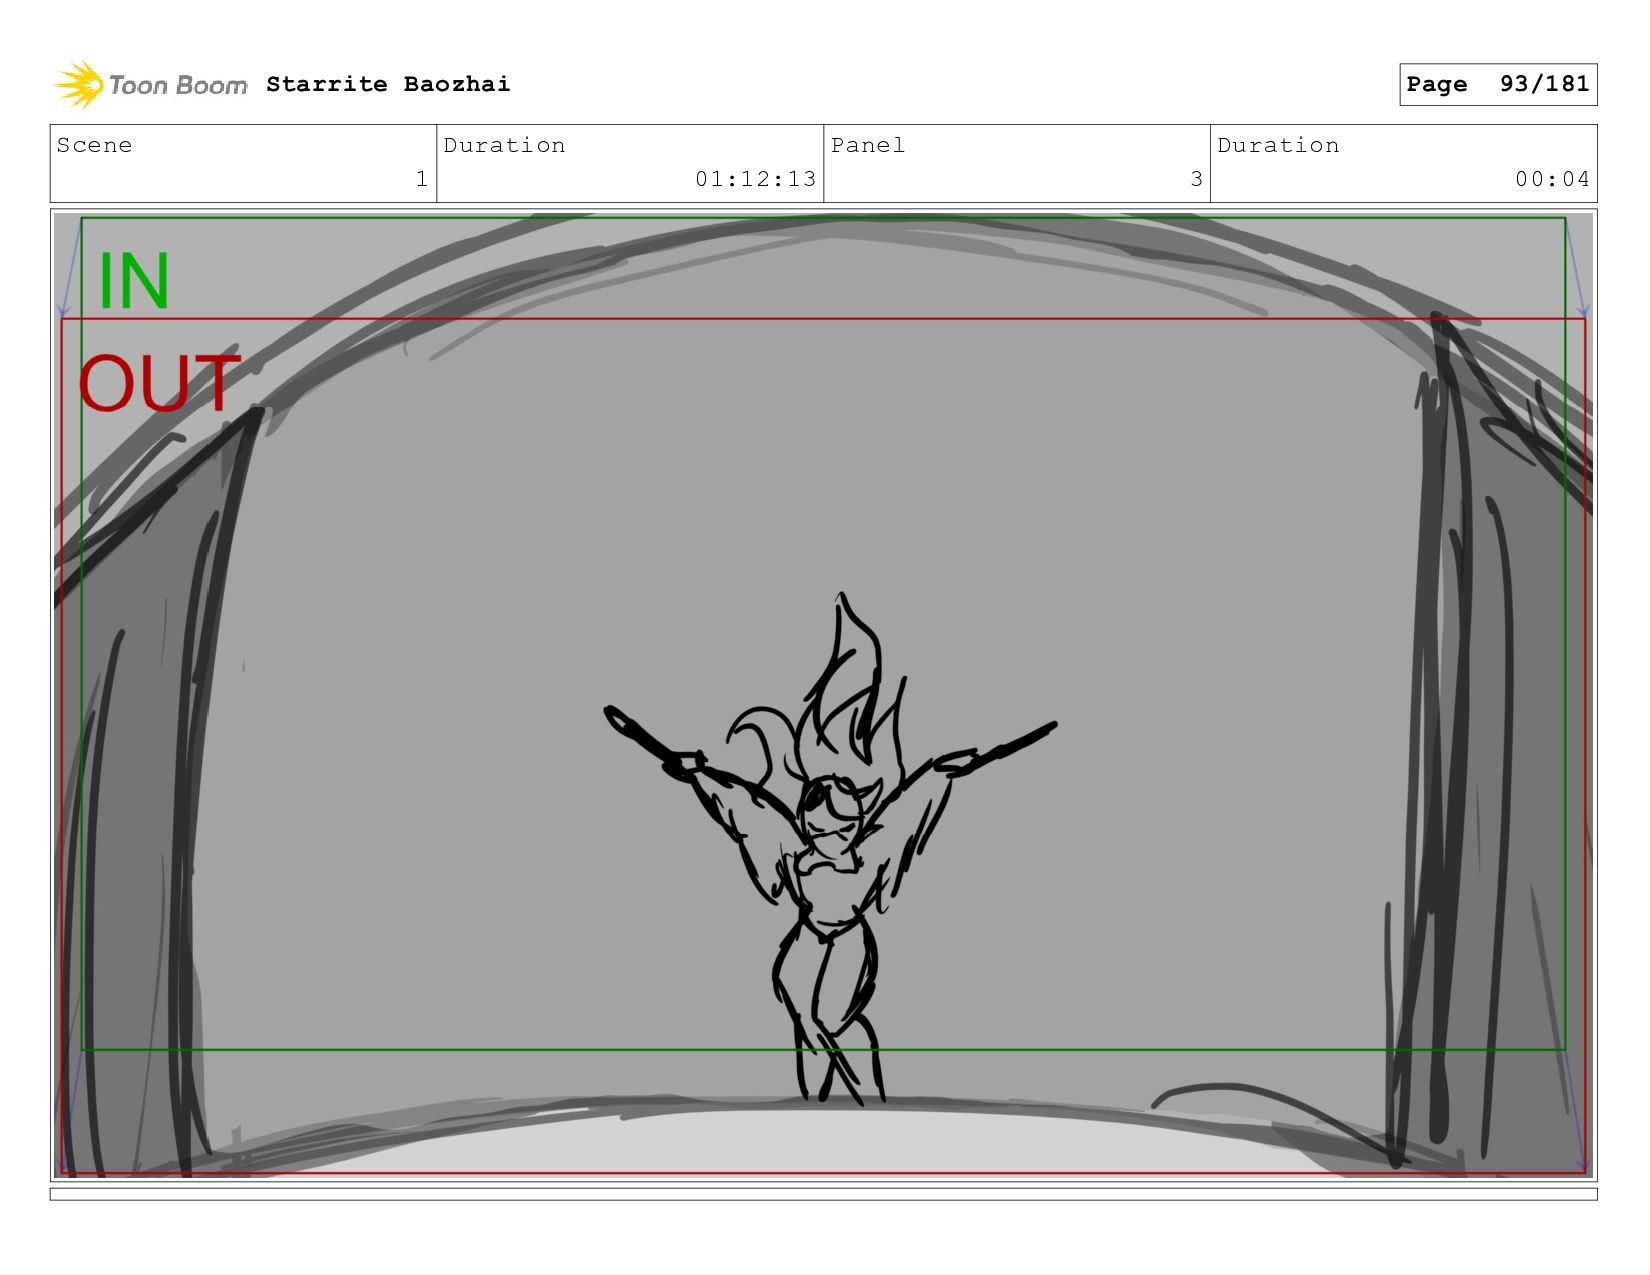Click the 'Page 93/181' indicator
Screen dimensions: 1650x1275
click(1497, 84)
